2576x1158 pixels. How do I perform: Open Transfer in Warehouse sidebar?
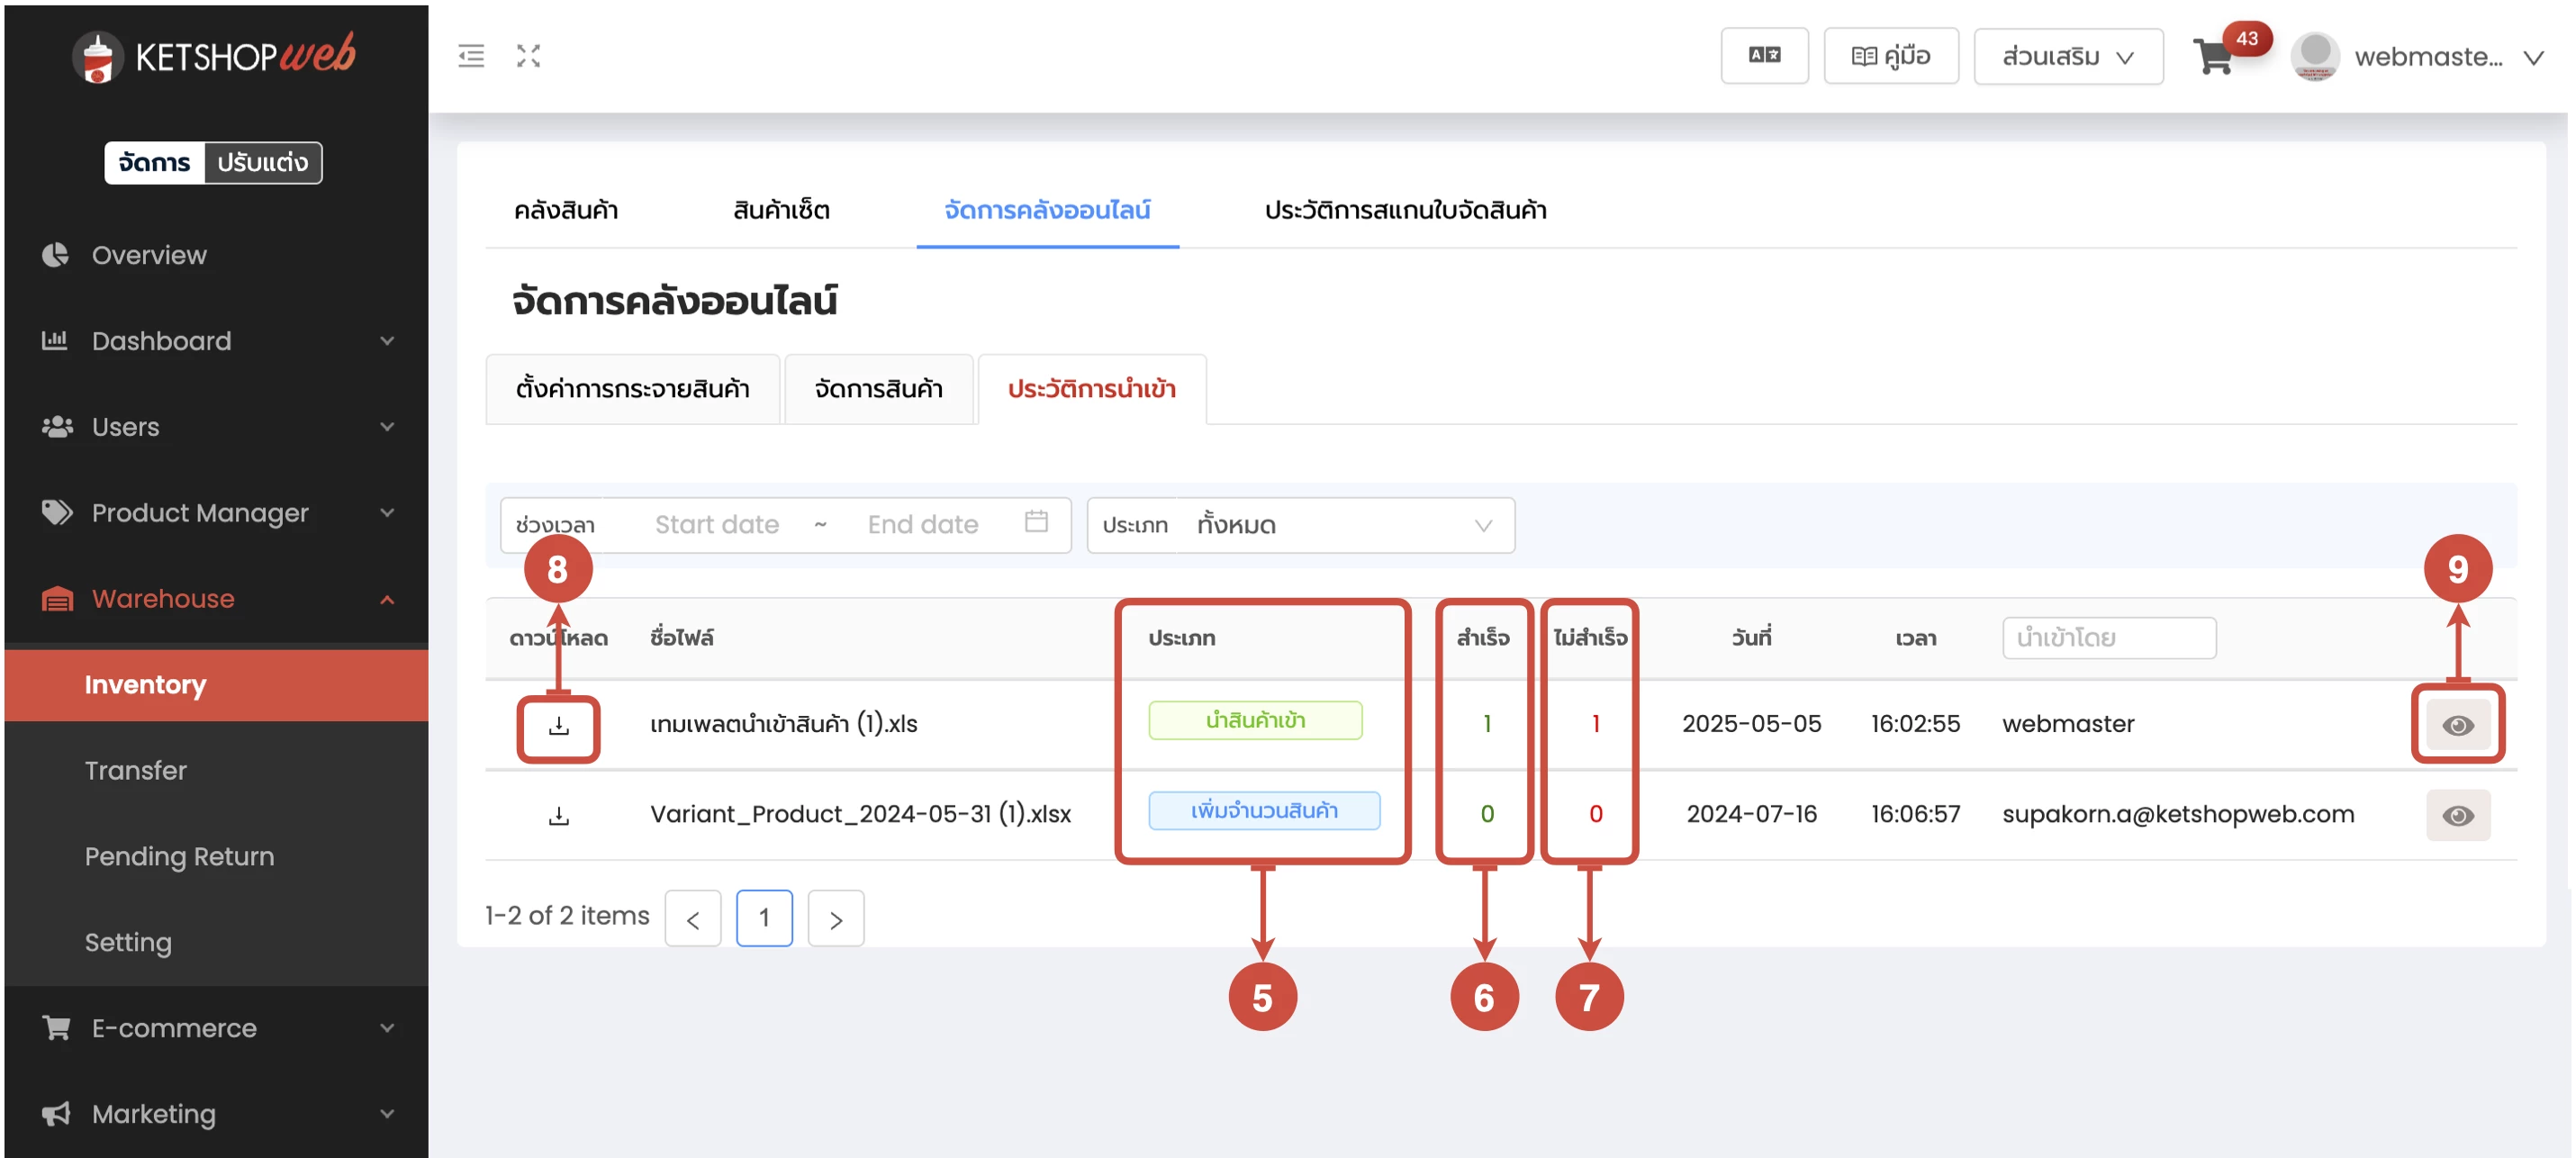pyautogui.click(x=136, y=770)
